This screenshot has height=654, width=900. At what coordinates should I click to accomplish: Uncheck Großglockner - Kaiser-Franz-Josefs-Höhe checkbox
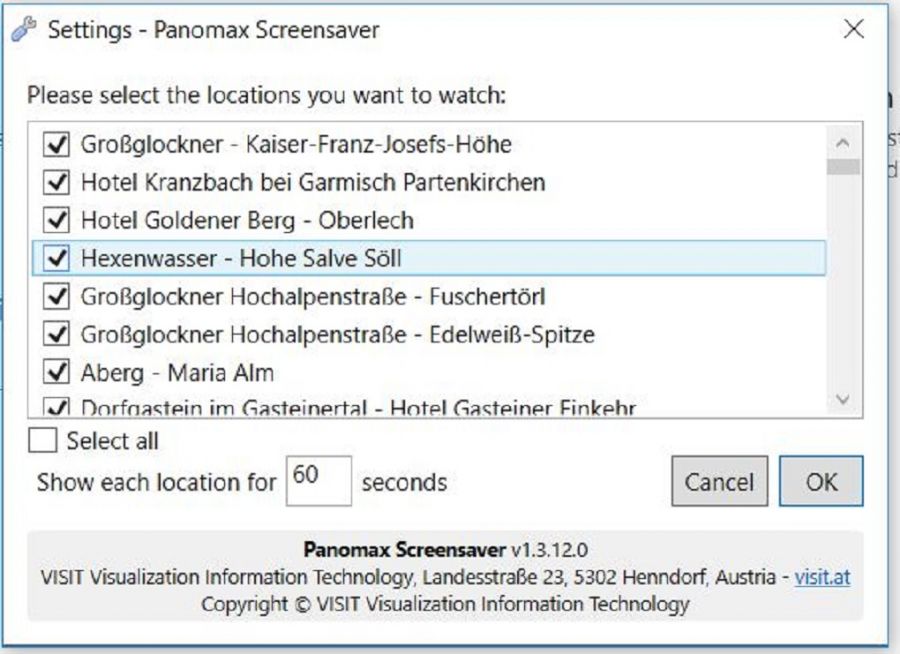point(56,144)
